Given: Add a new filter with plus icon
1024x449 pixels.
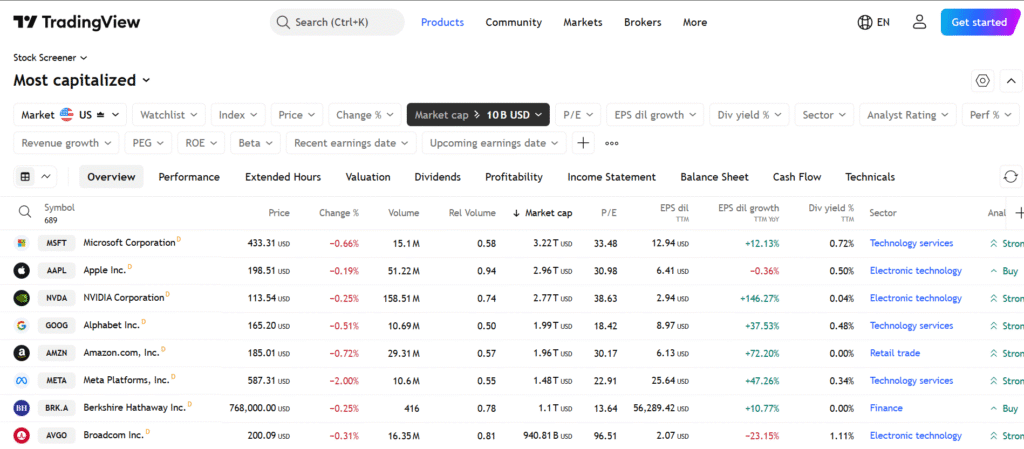Looking at the screenshot, I should tap(583, 143).
